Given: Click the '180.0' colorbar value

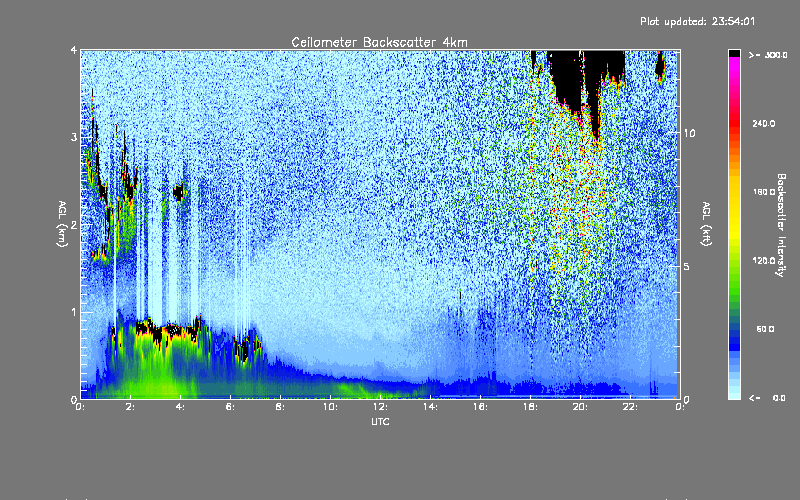Looking at the screenshot, I should pyautogui.click(x=764, y=192).
